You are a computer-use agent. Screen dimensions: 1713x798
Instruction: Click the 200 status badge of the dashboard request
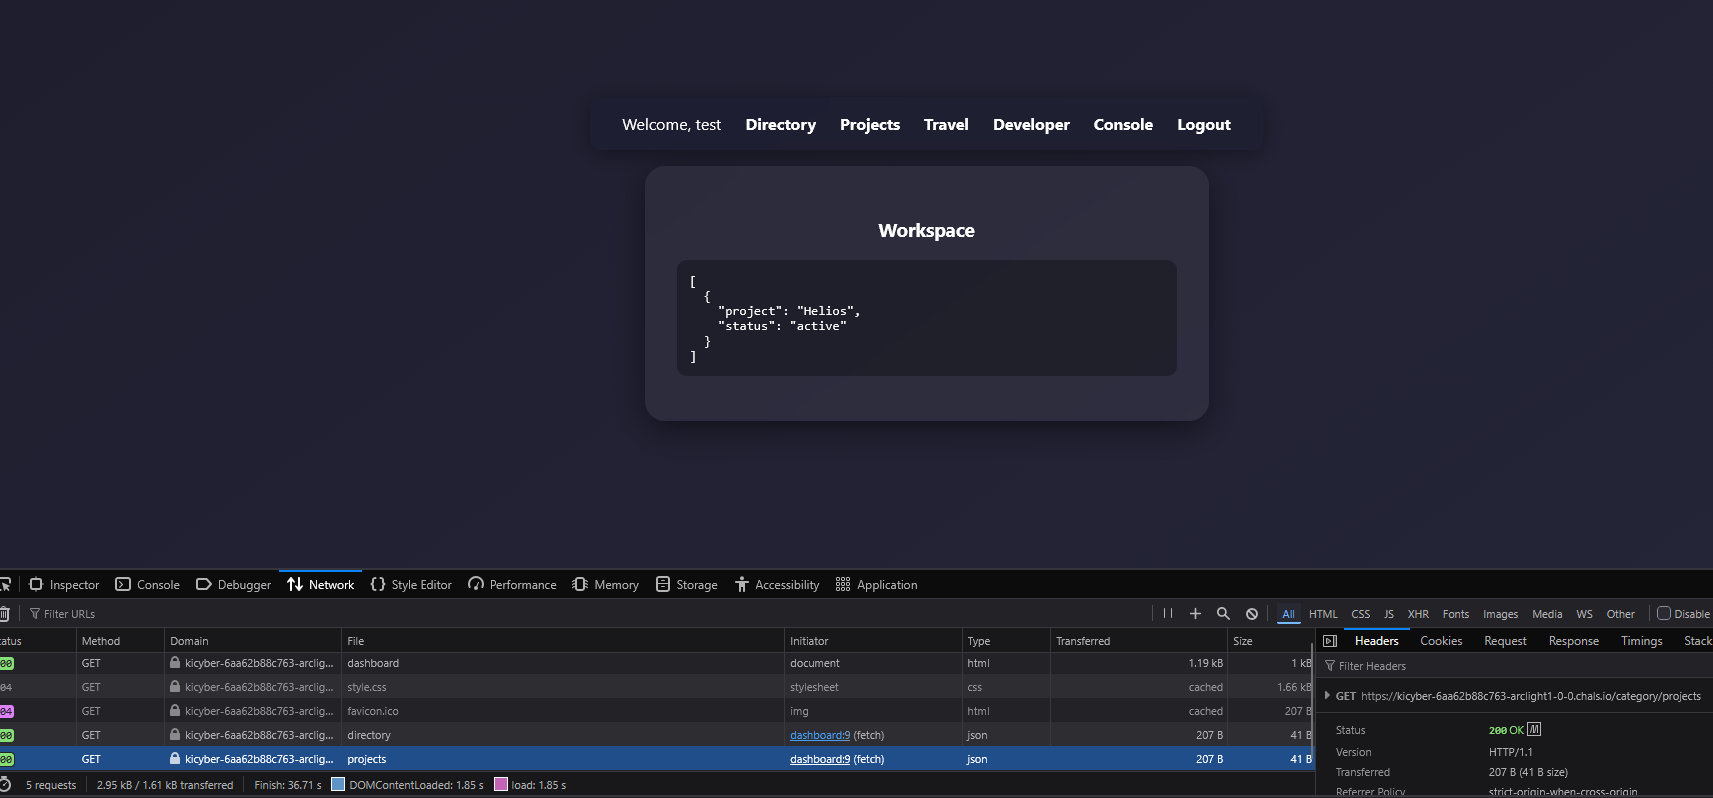click(x=6, y=663)
